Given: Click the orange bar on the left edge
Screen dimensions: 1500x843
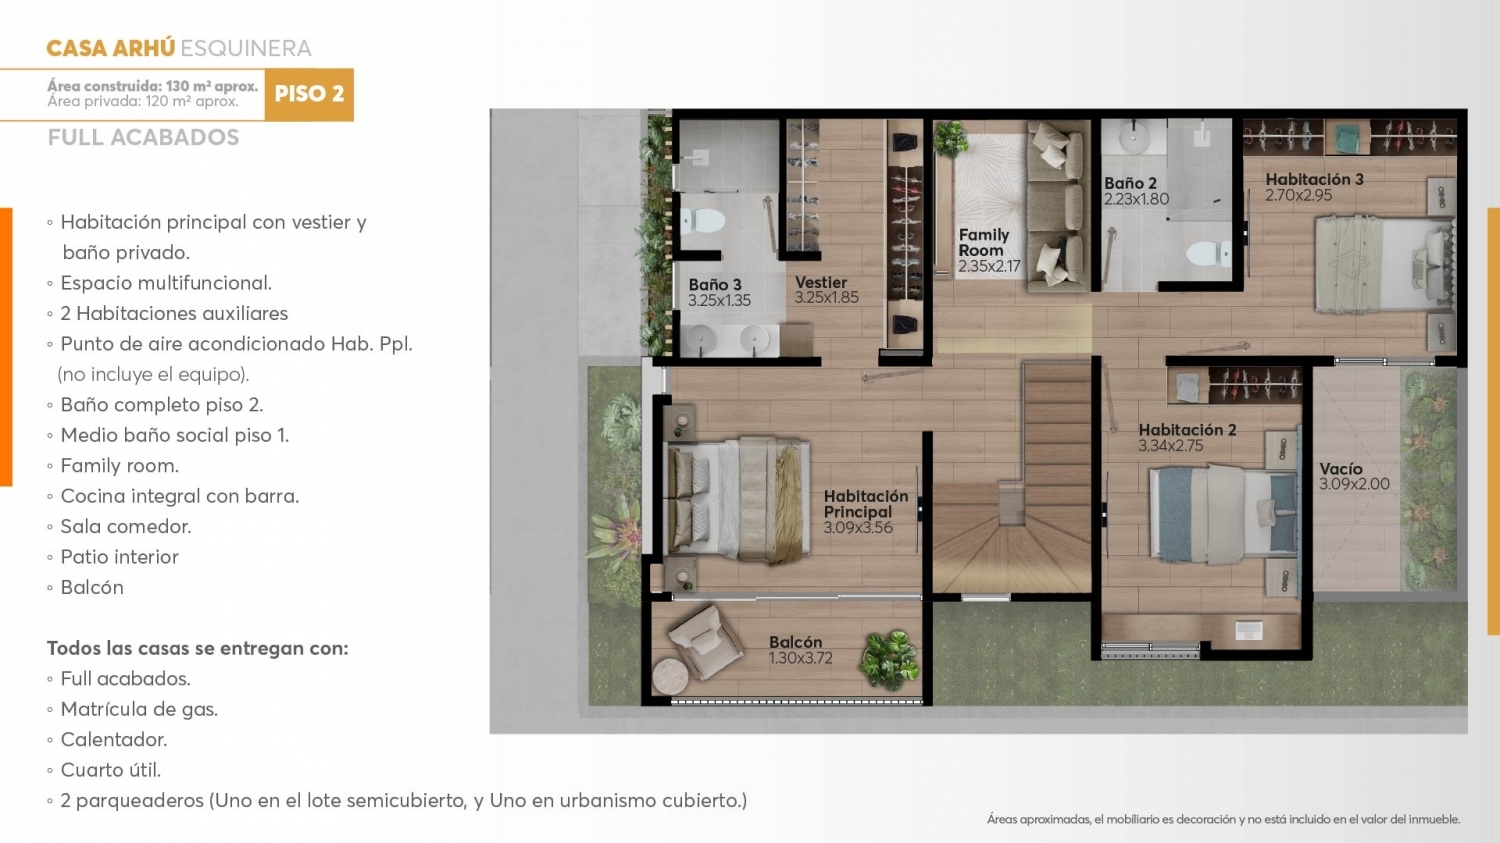Looking at the screenshot, I should pos(6,346).
